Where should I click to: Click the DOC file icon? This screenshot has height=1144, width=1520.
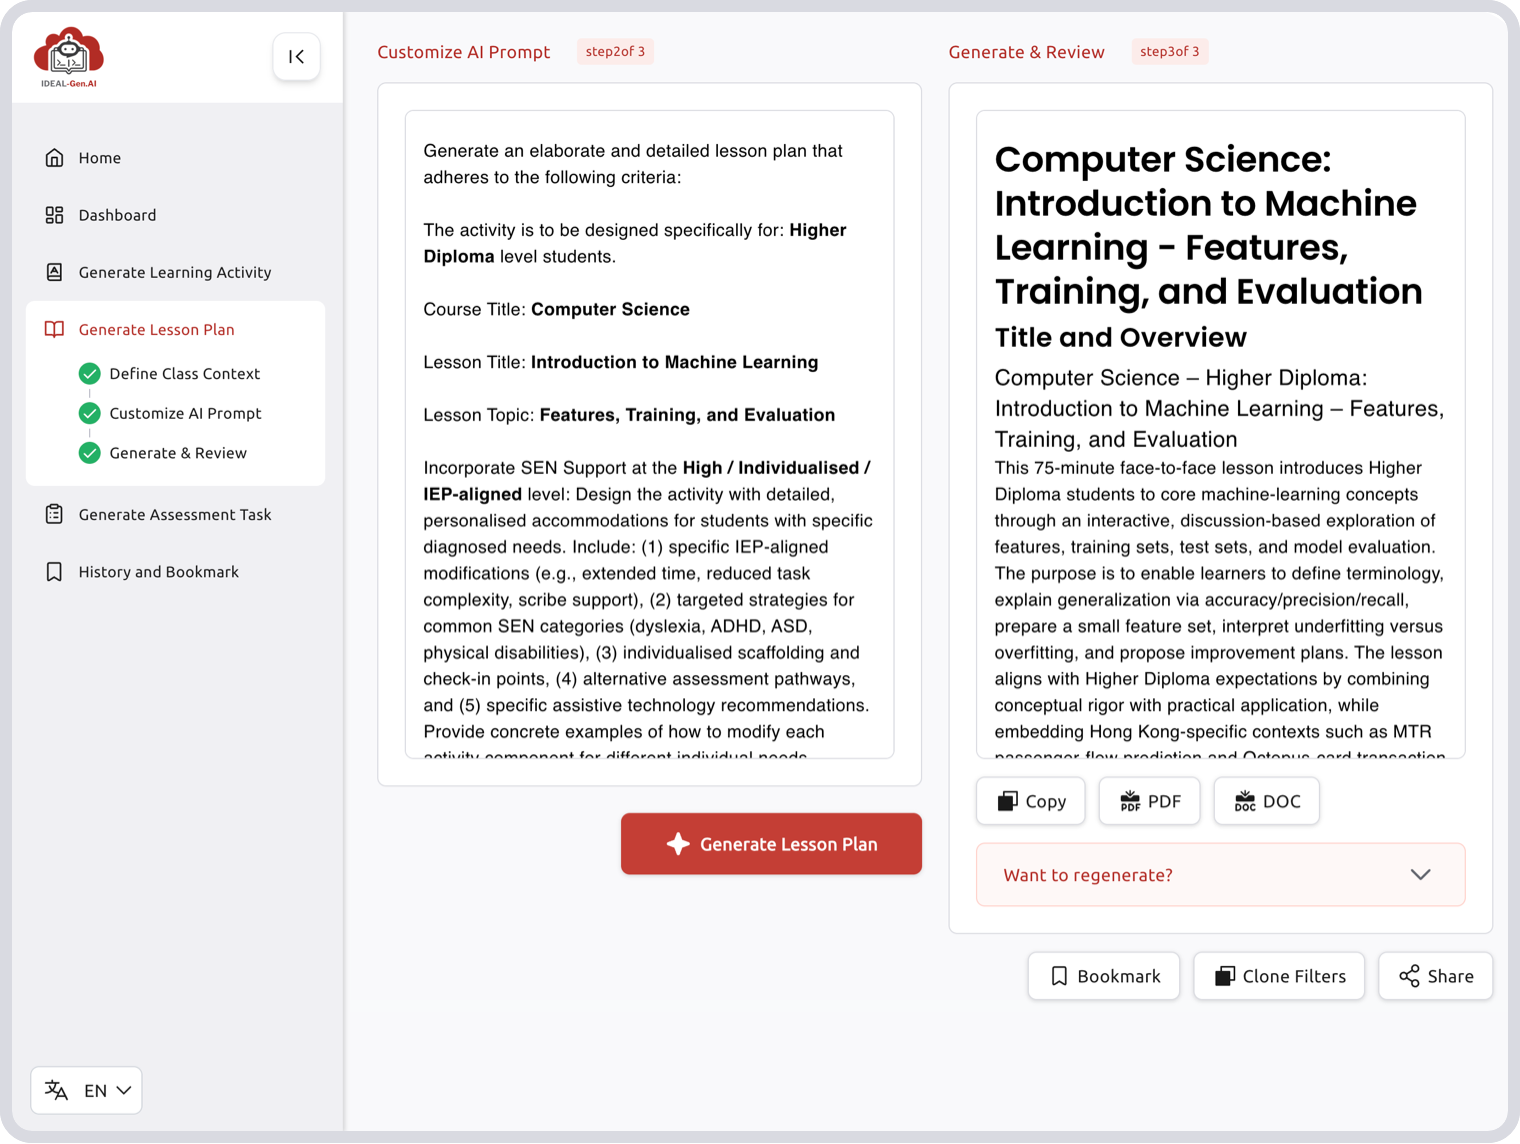1245,801
